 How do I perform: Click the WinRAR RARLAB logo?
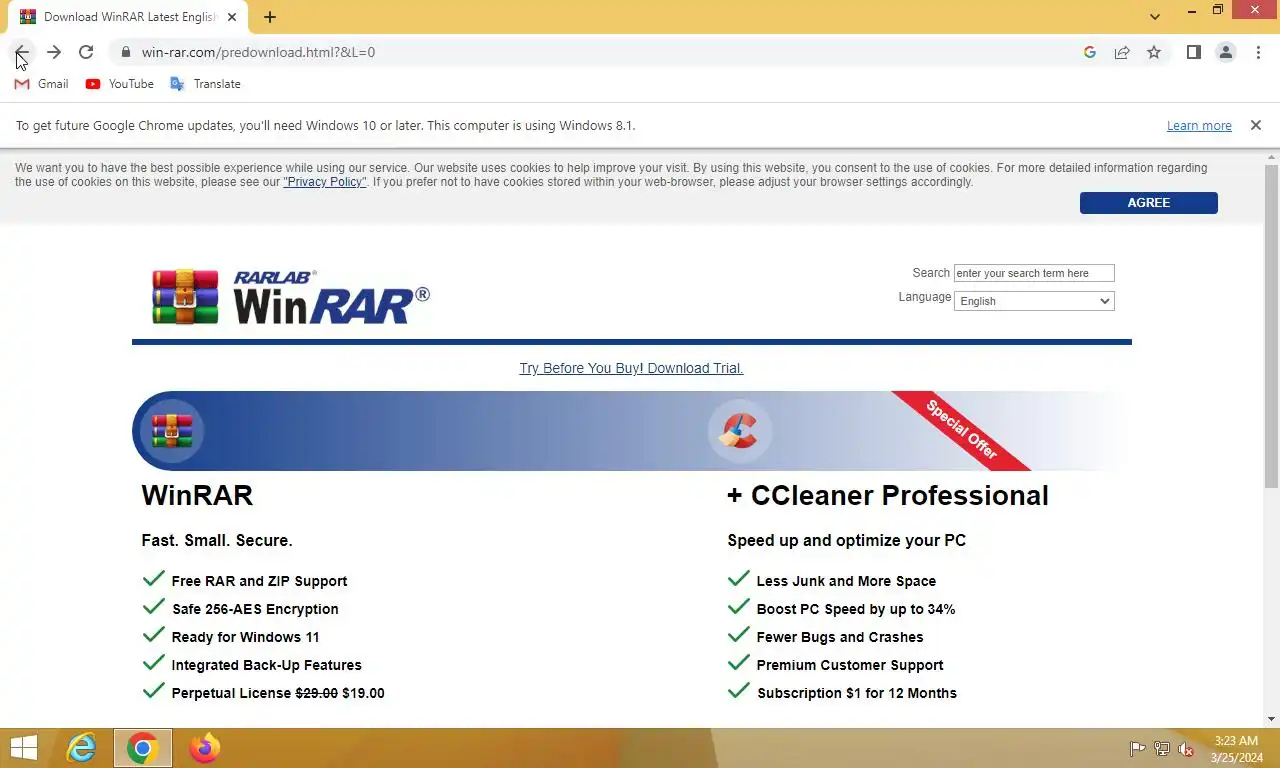(x=291, y=297)
